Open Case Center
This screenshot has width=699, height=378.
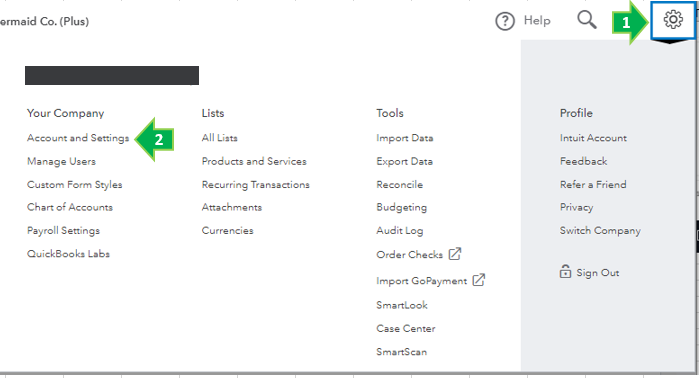(x=406, y=329)
